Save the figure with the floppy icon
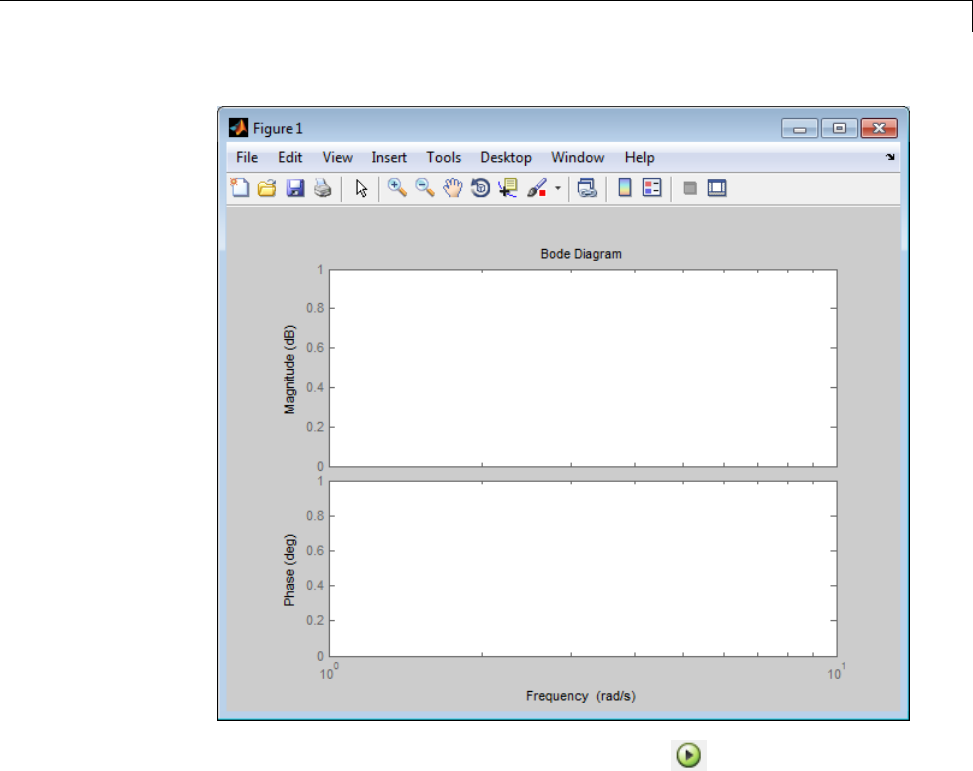Viewport: 973px width, 771px height. pyautogui.click(x=295, y=187)
